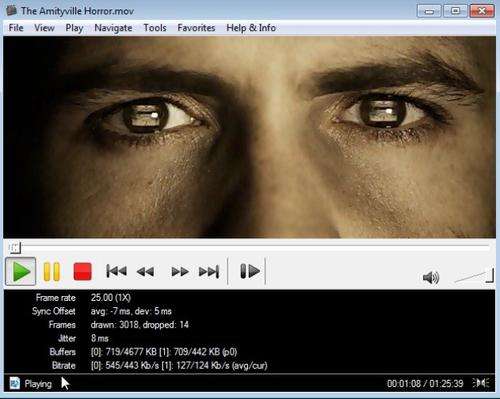Open the Navigate menu

pyautogui.click(x=113, y=28)
